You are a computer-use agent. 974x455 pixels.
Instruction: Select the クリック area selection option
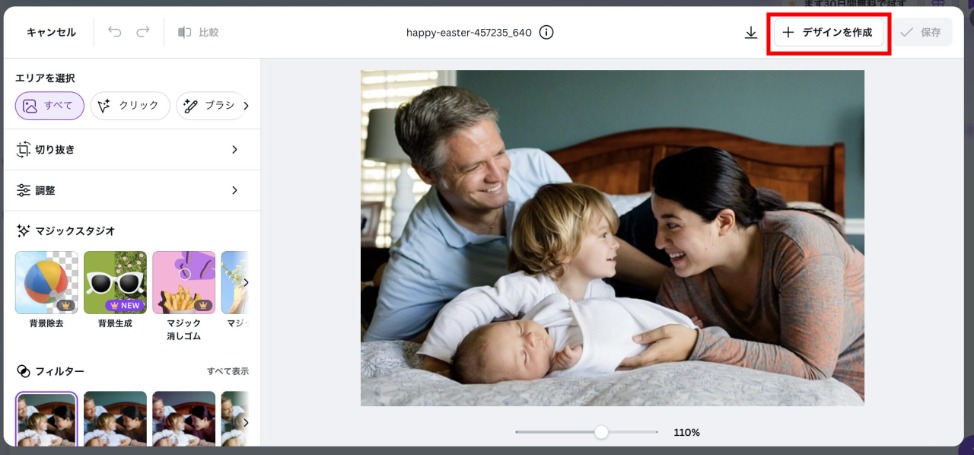coord(130,106)
